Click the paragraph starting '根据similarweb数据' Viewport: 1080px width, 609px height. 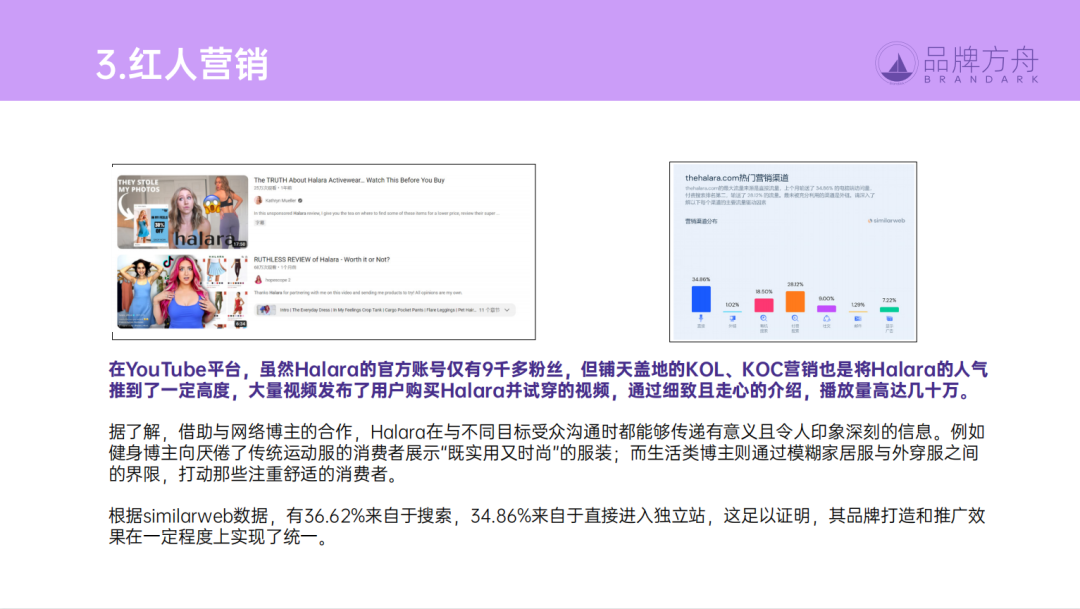tap(547, 526)
